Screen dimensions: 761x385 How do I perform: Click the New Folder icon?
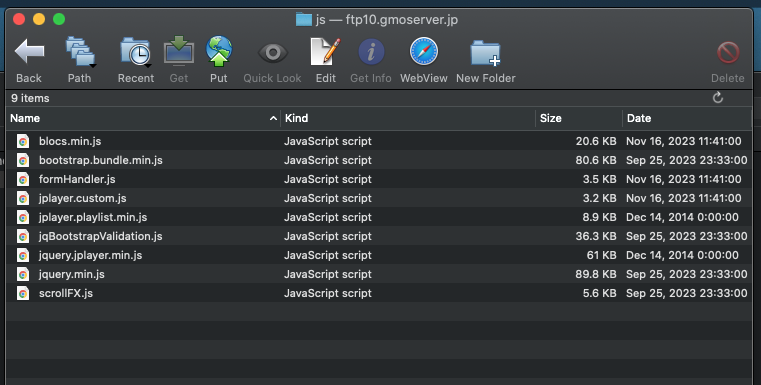pyautogui.click(x=485, y=52)
